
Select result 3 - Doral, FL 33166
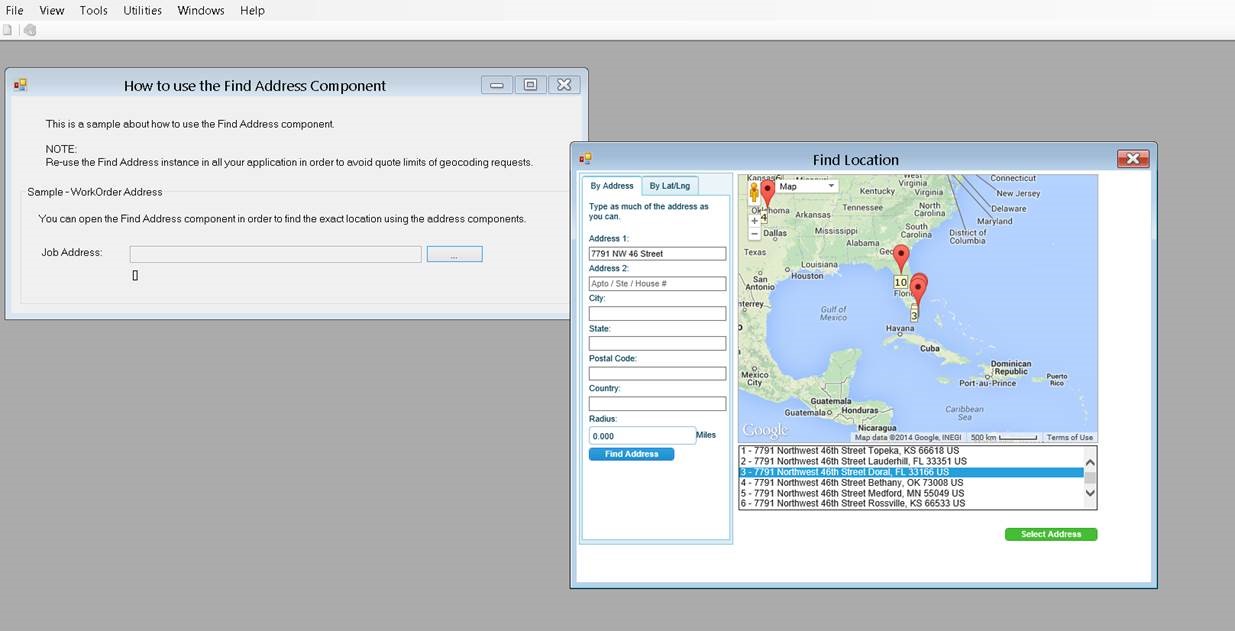coord(911,472)
